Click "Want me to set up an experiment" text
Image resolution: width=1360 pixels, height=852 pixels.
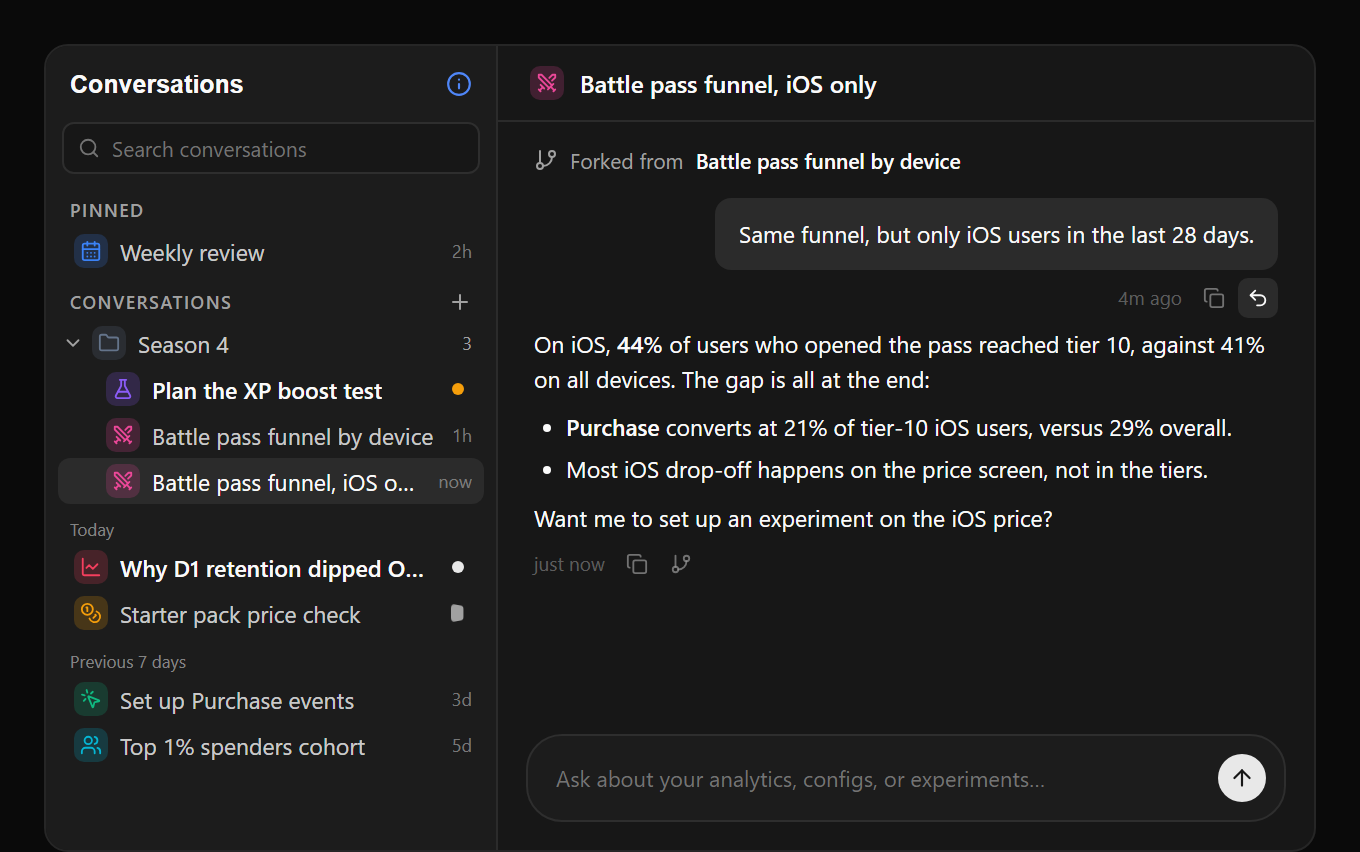tap(793, 519)
